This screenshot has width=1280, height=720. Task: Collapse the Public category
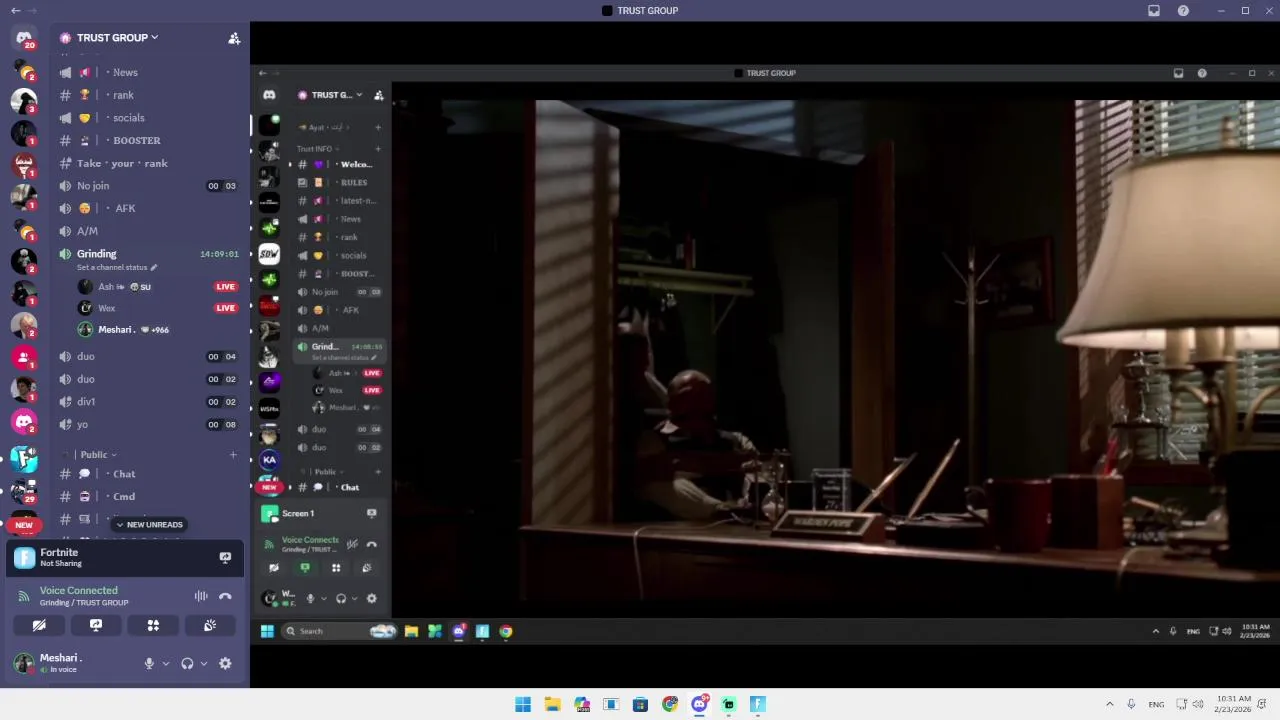(97, 455)
